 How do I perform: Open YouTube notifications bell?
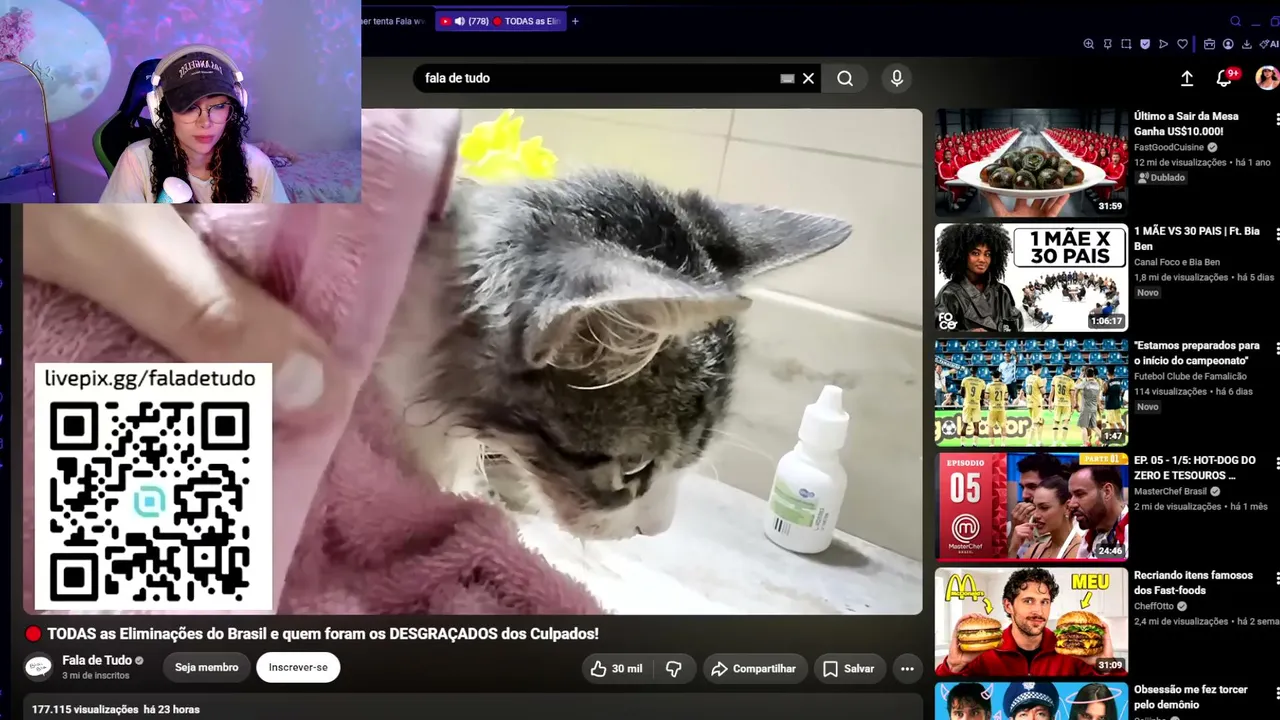point(1224,78)
